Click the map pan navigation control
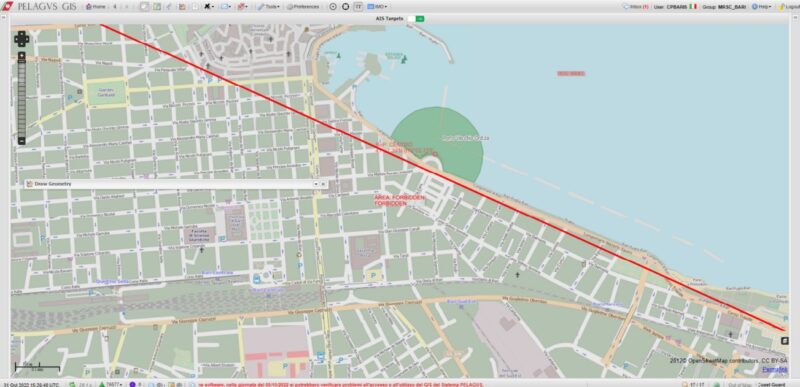The height and width of the screenshot is (387, 800). (21, 39)
